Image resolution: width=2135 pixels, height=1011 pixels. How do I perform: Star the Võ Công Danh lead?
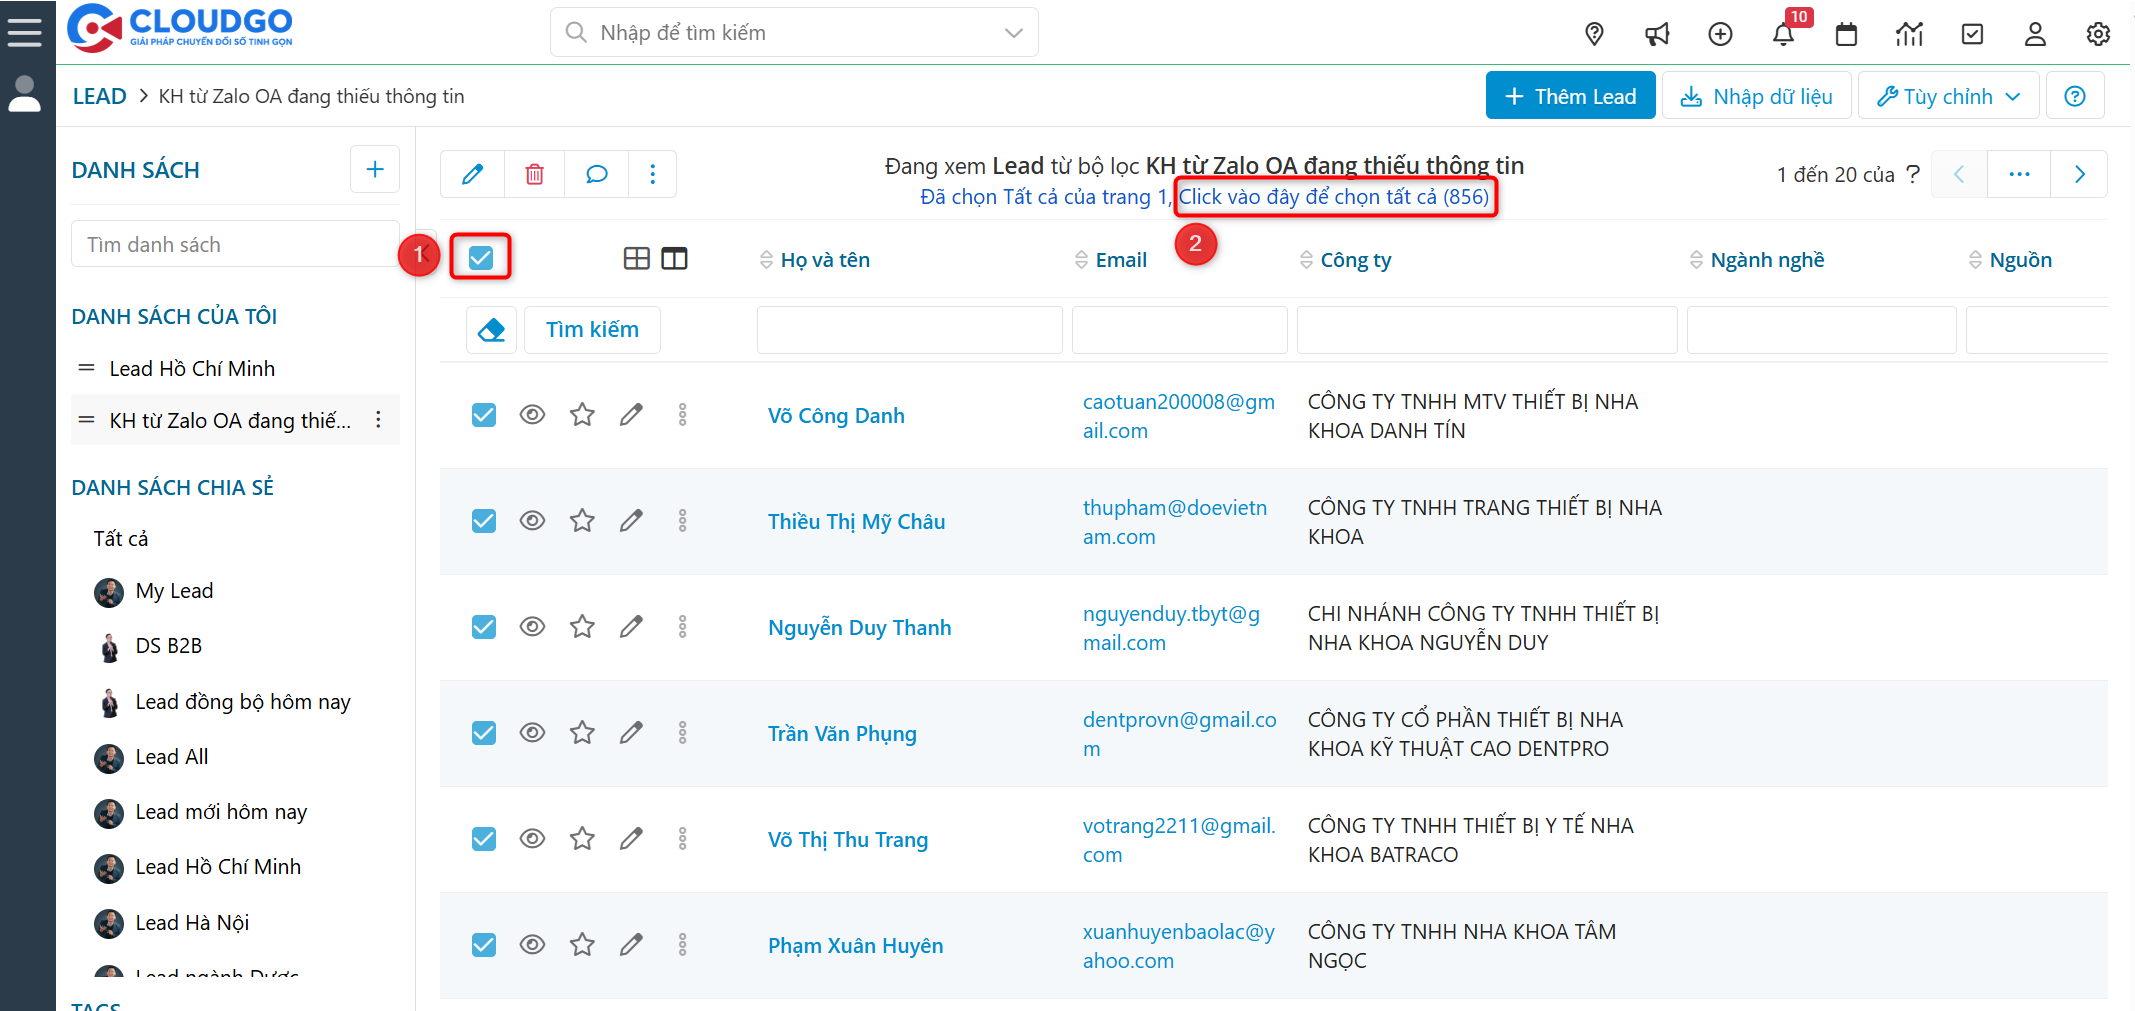(582, 414)
